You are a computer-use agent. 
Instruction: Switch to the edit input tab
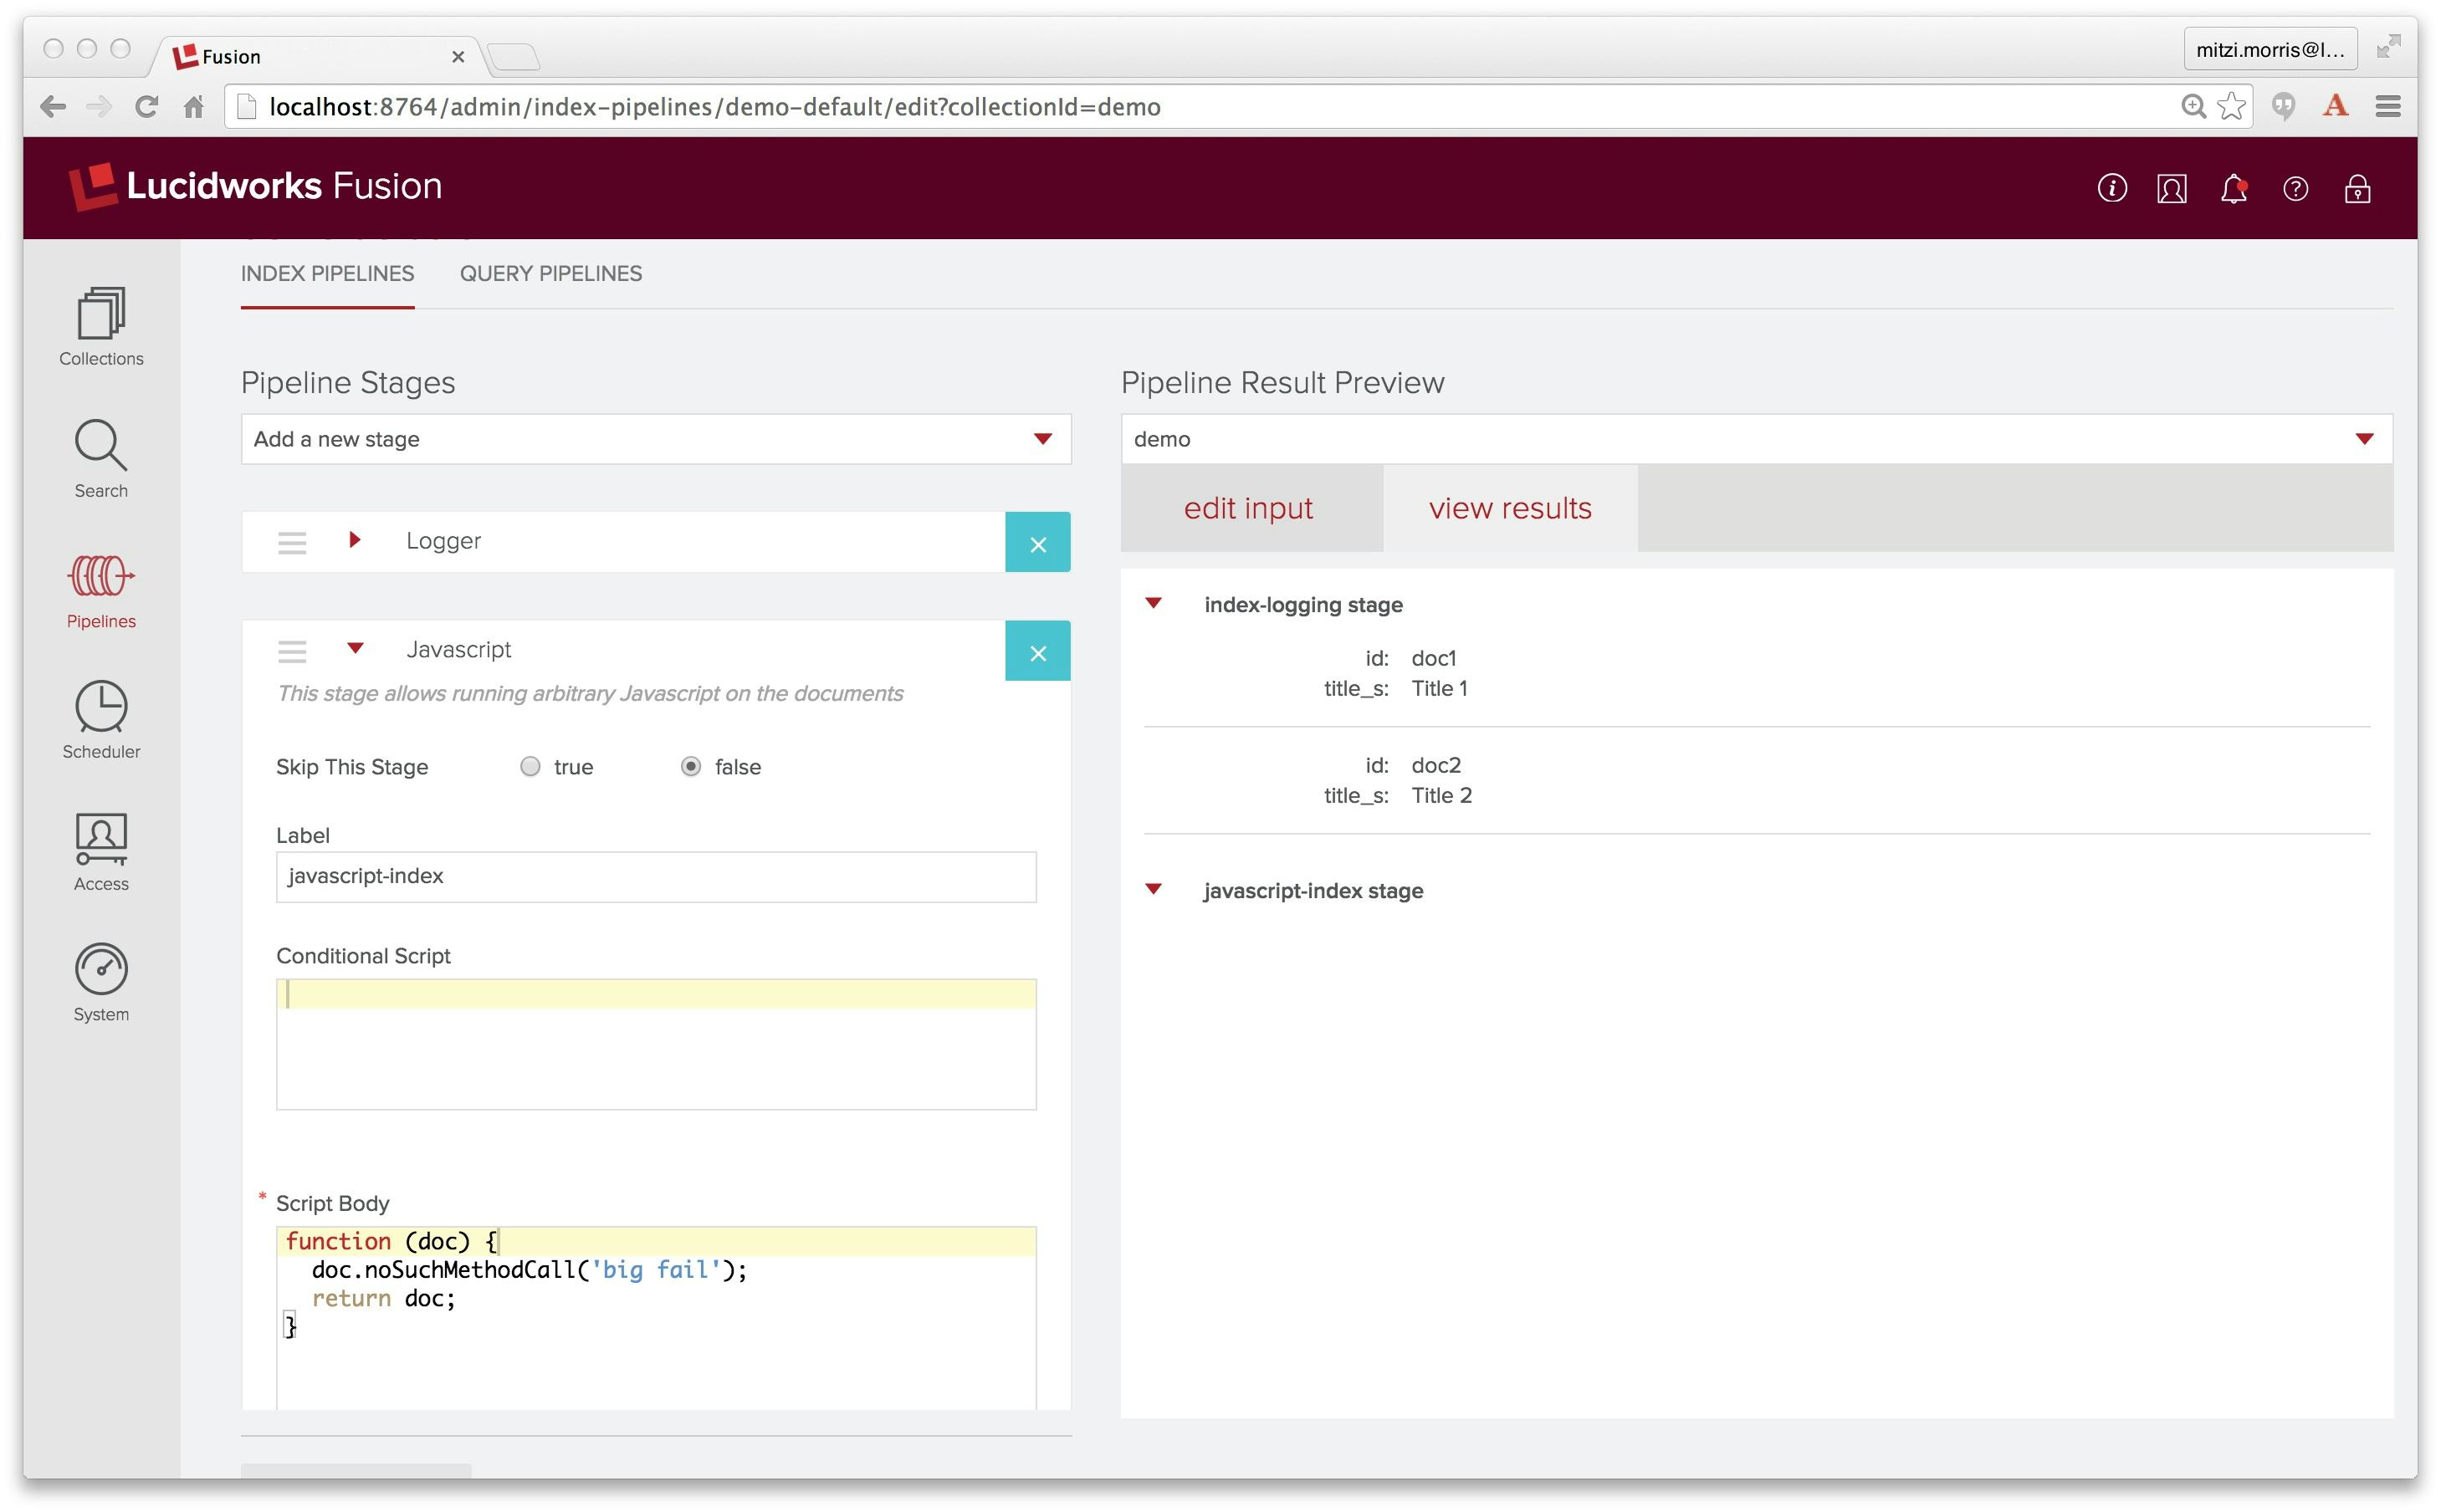click(x=1249, y=508)
